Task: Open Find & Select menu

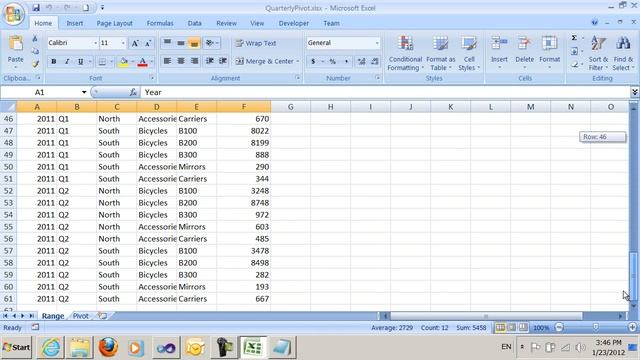Action: point(623,53)
